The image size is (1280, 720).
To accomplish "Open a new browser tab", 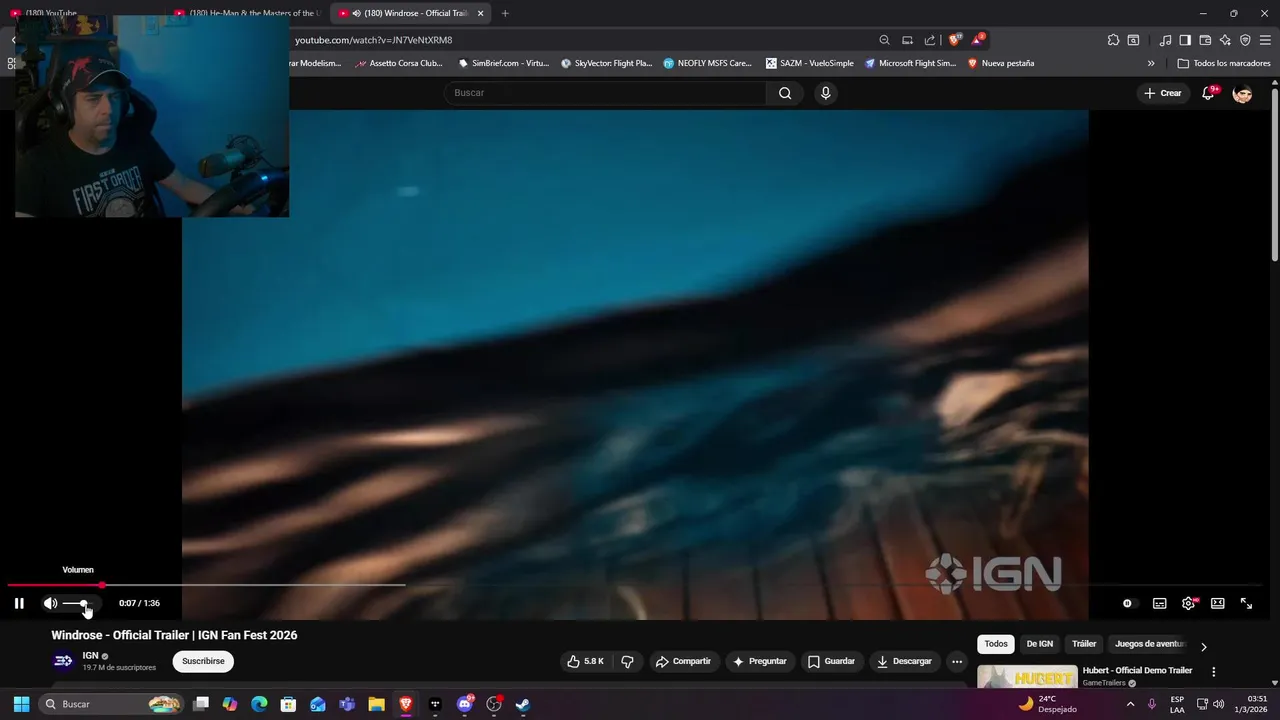I will click(505, 13).
